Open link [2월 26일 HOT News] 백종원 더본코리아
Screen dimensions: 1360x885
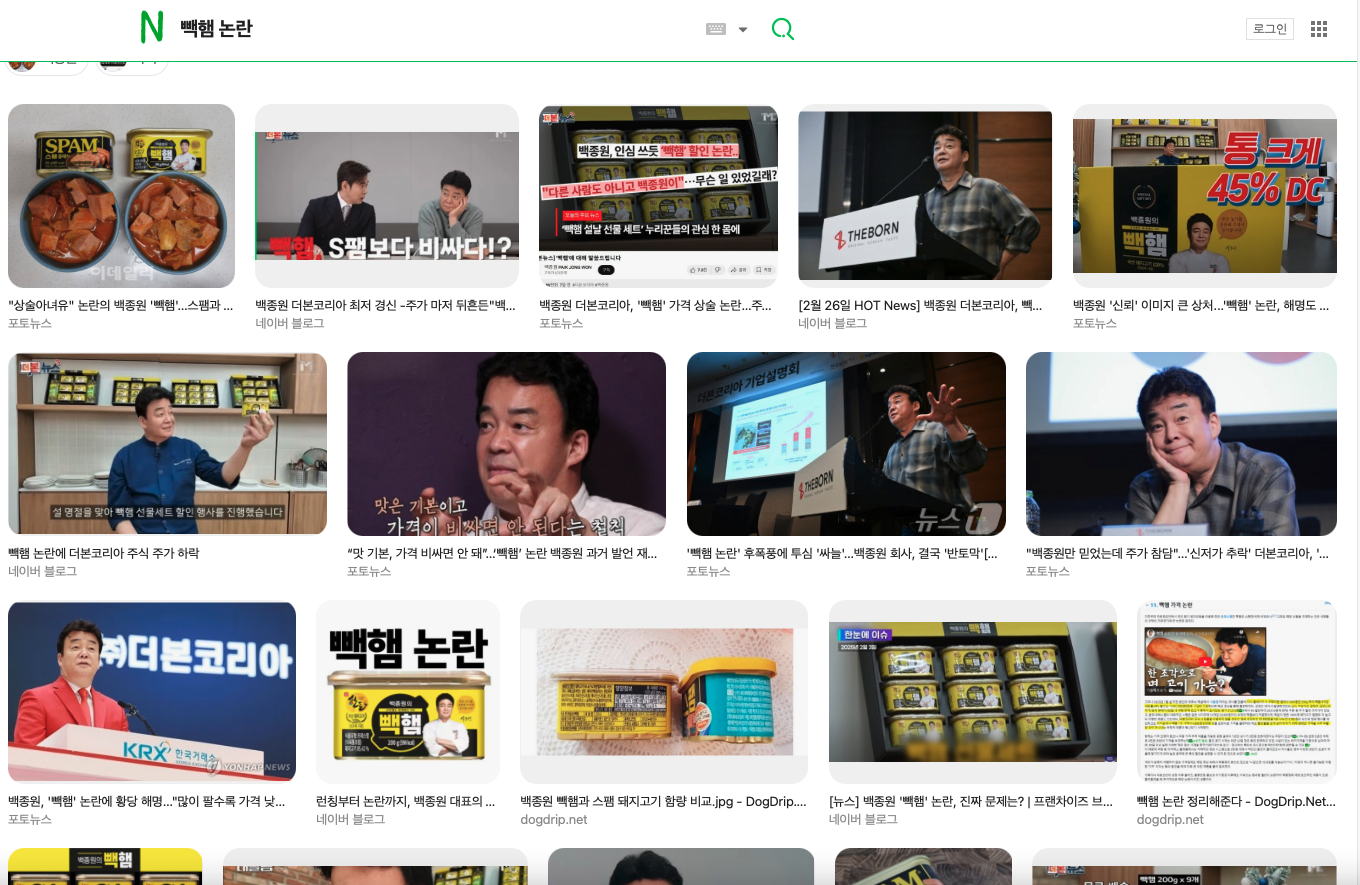[x=921, y=305]
